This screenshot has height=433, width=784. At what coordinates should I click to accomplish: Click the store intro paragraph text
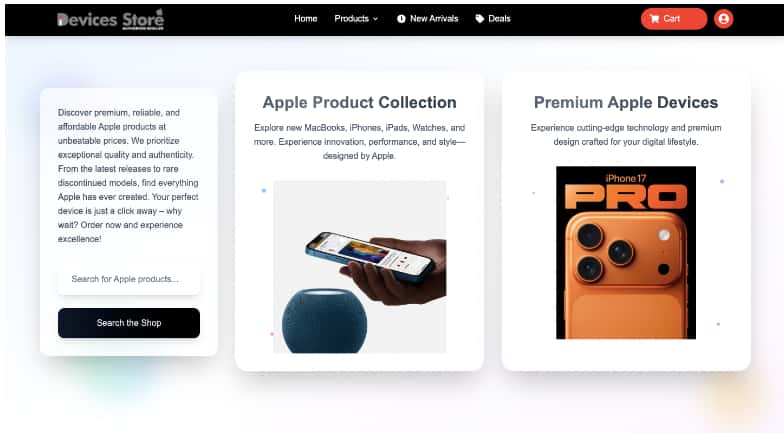(128, 176)
